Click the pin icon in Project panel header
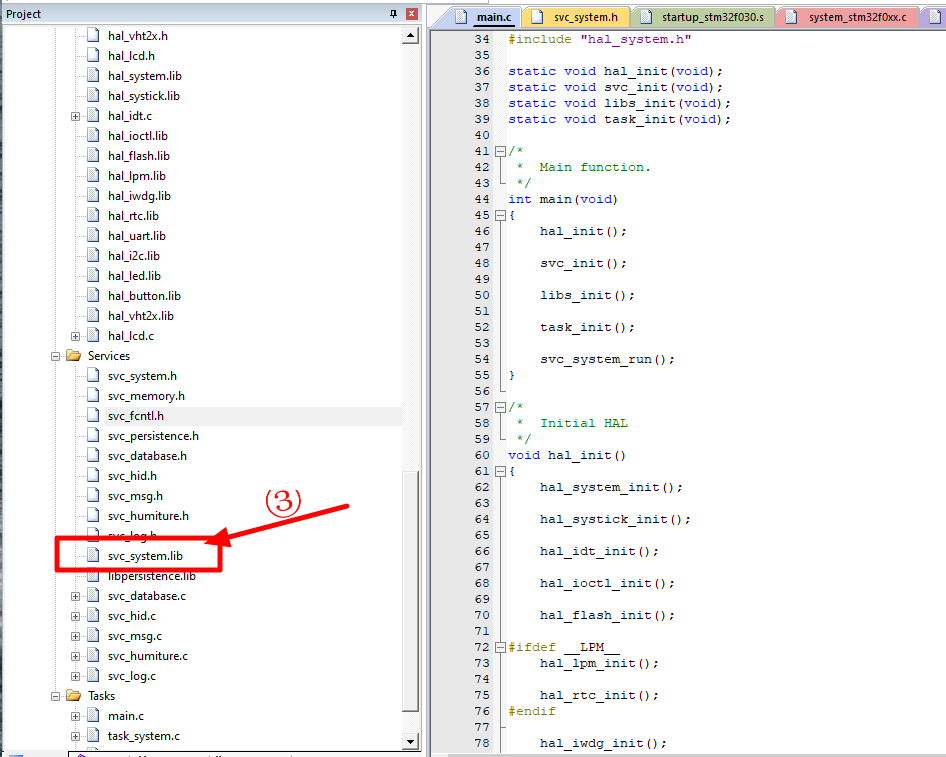 [x=393, y=14]
